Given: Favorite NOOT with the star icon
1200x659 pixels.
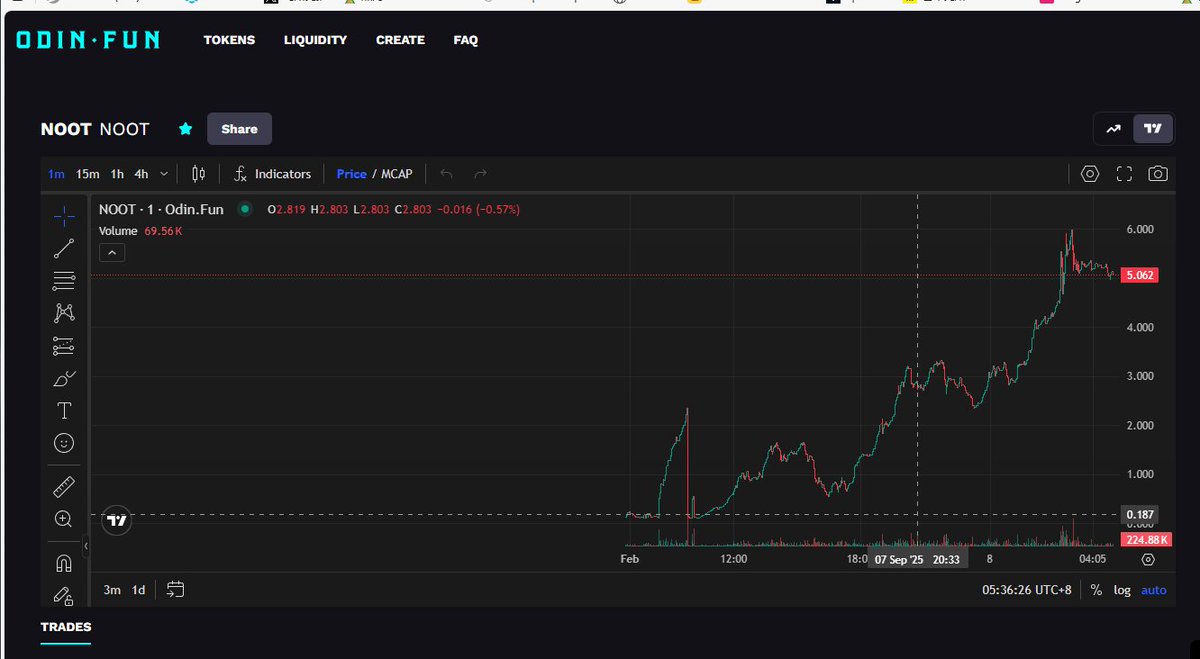Looking at the screenshot, I should tap(185, 129).
